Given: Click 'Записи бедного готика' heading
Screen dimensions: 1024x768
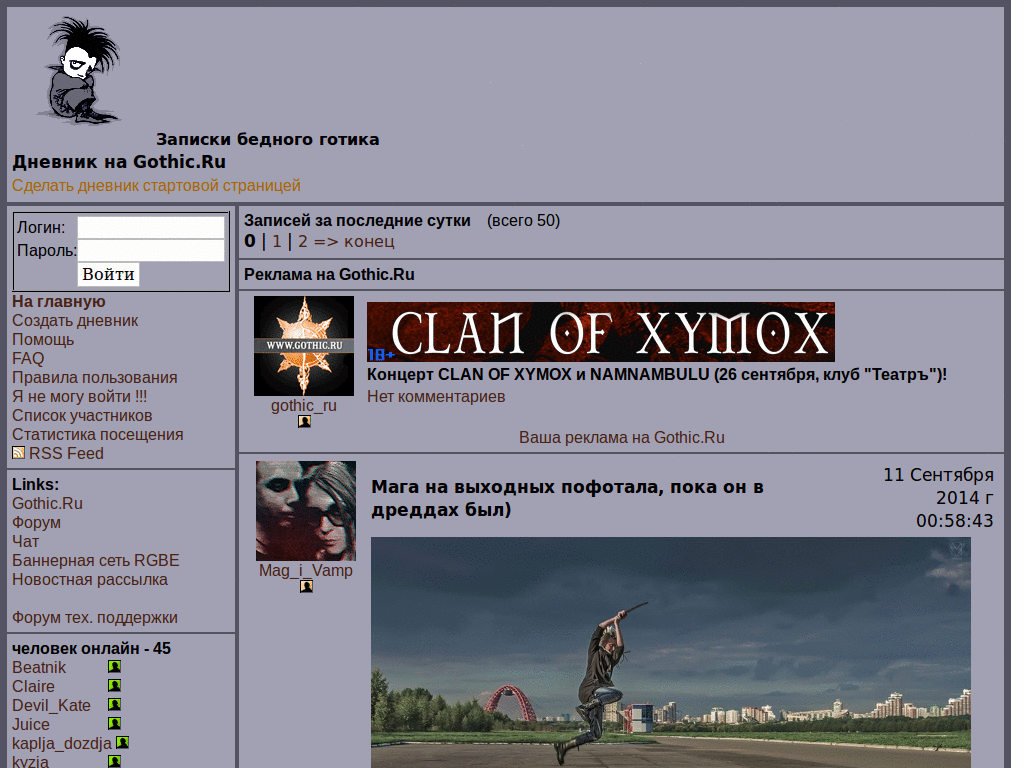Looking at the screenshot, I should [268, 139].
